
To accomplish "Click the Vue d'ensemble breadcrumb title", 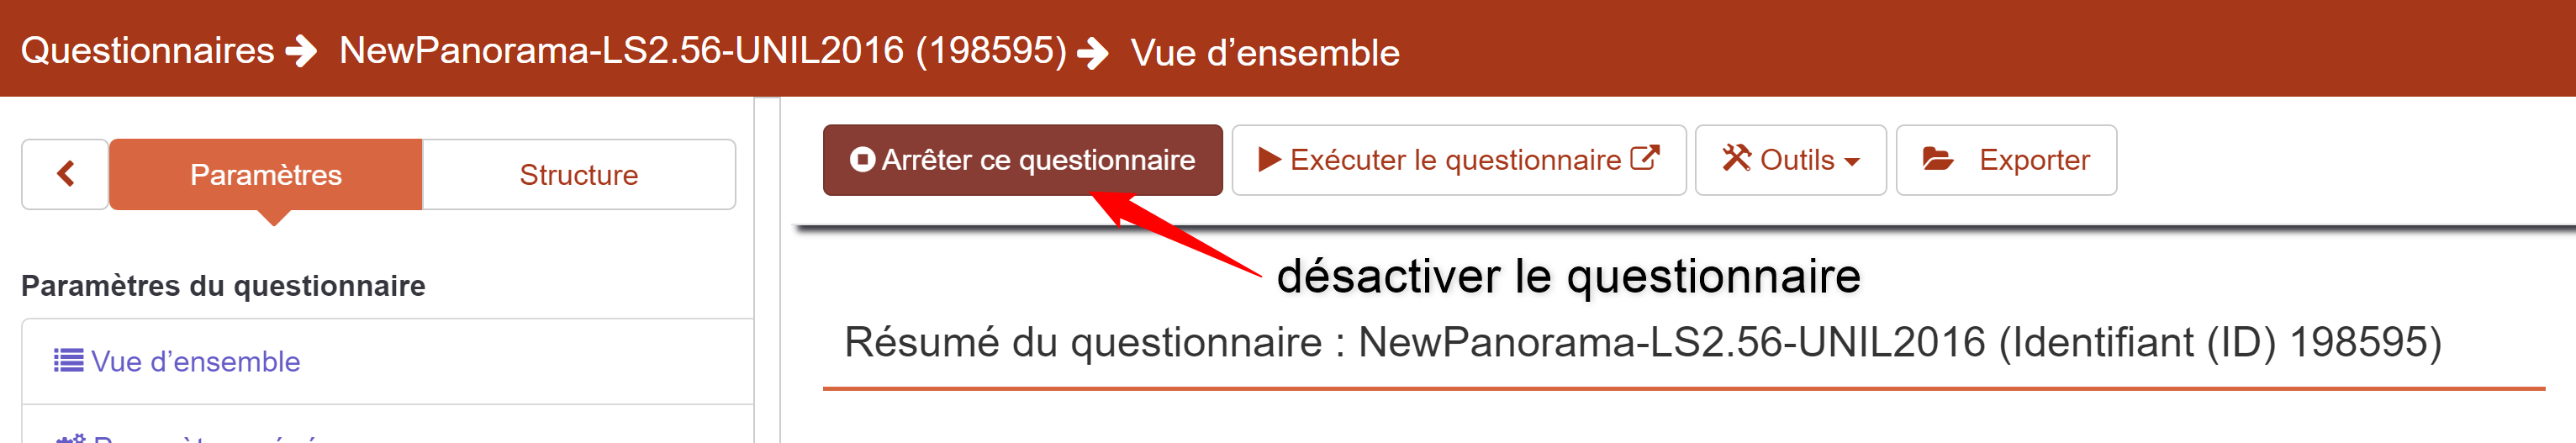I will [x=1265, y=53].
